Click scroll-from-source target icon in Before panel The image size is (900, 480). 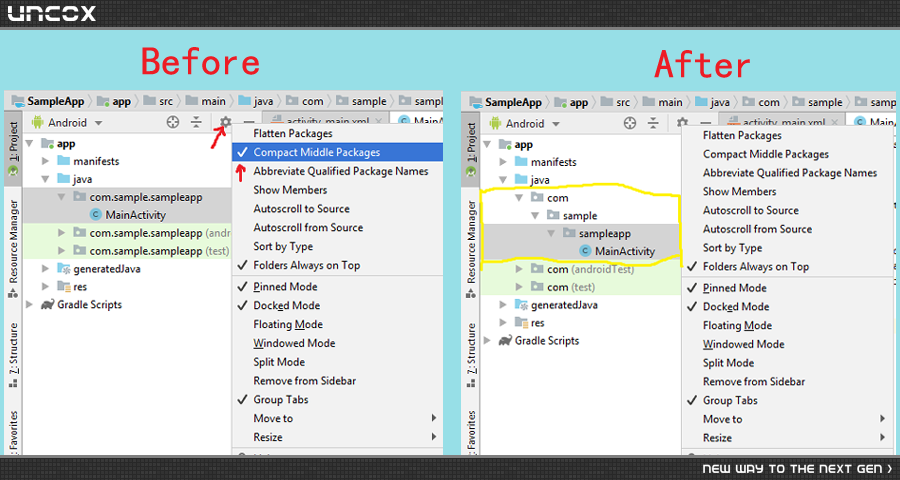pos(173,122)
